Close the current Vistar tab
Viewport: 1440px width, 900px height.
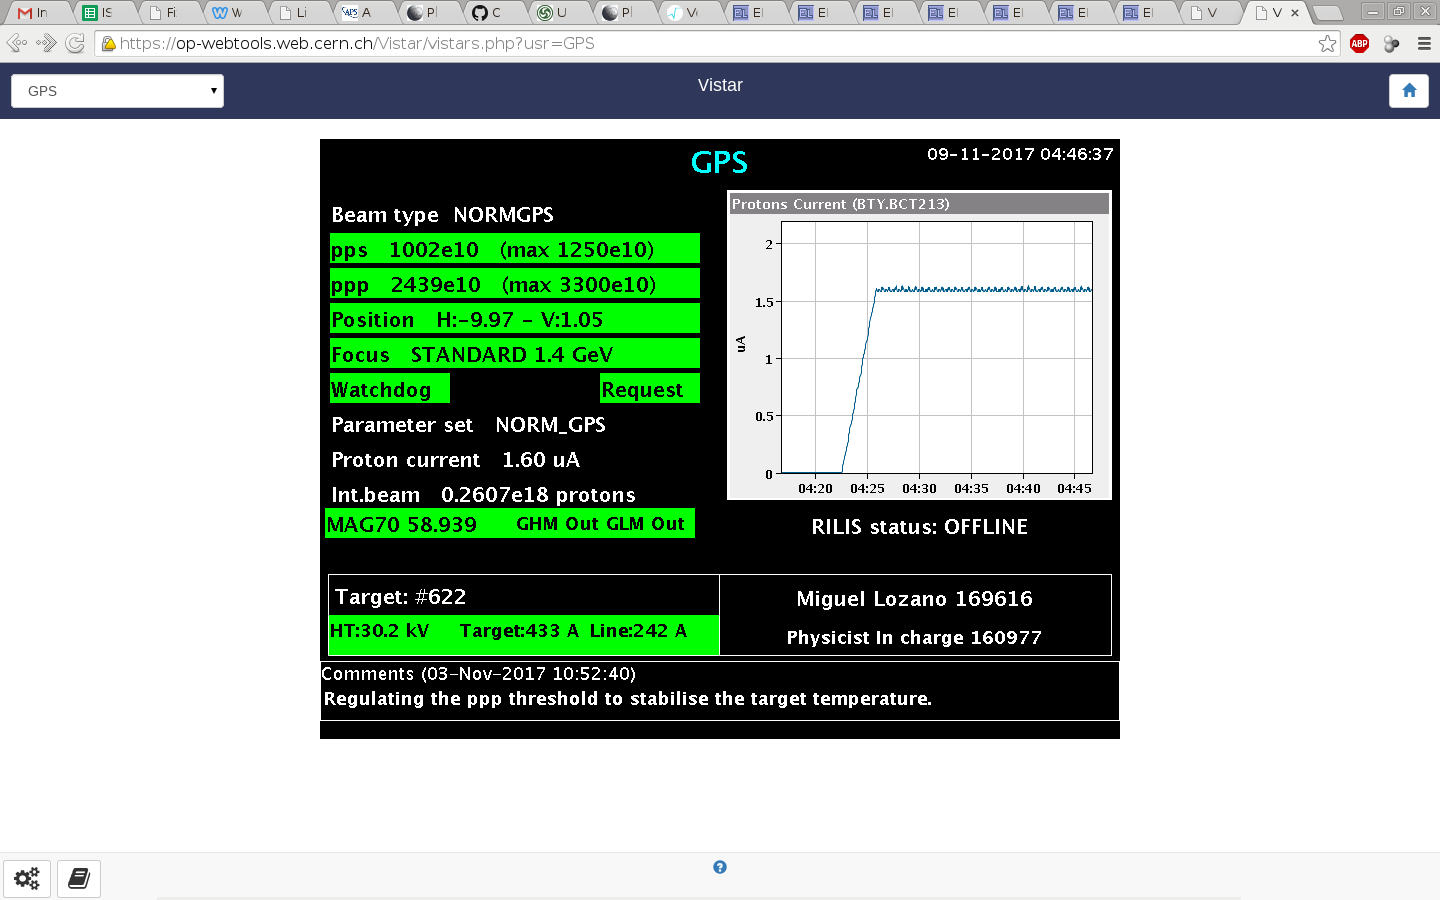tap(1295, 13)
